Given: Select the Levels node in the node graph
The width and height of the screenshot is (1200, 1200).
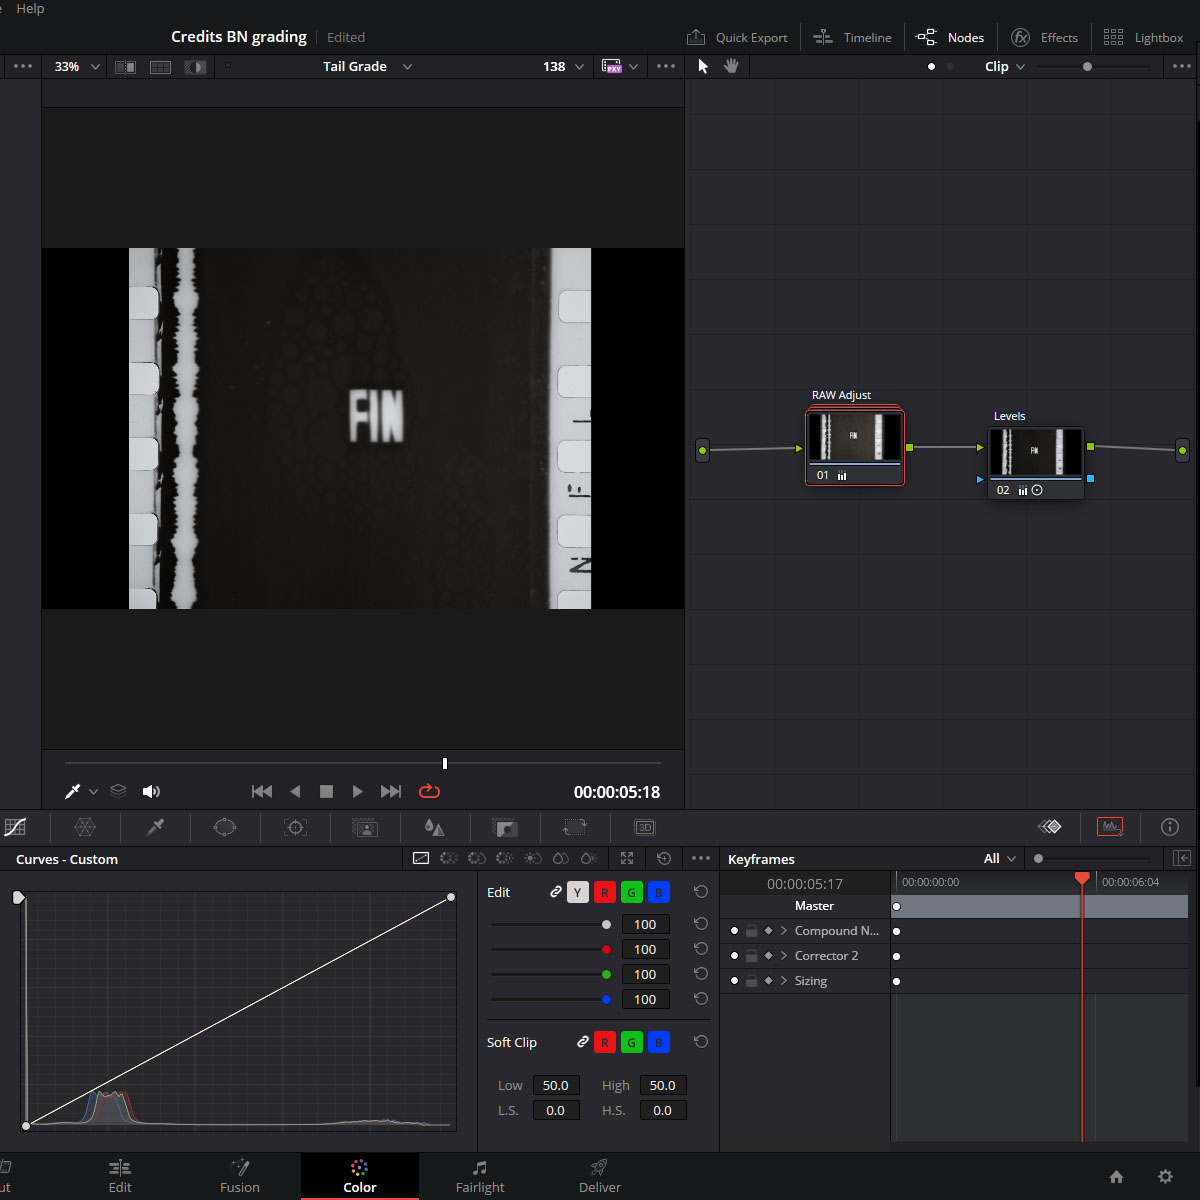Looking at the screenshot, I should click(1035, 452).
